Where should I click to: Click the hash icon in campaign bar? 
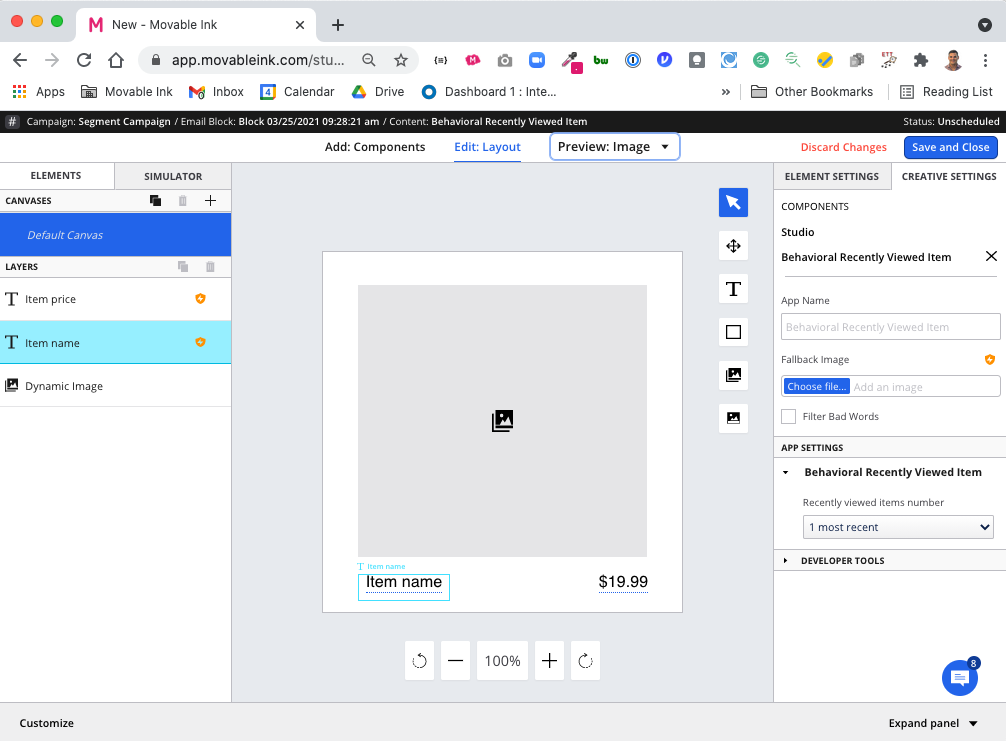click(x=12, y=121)
